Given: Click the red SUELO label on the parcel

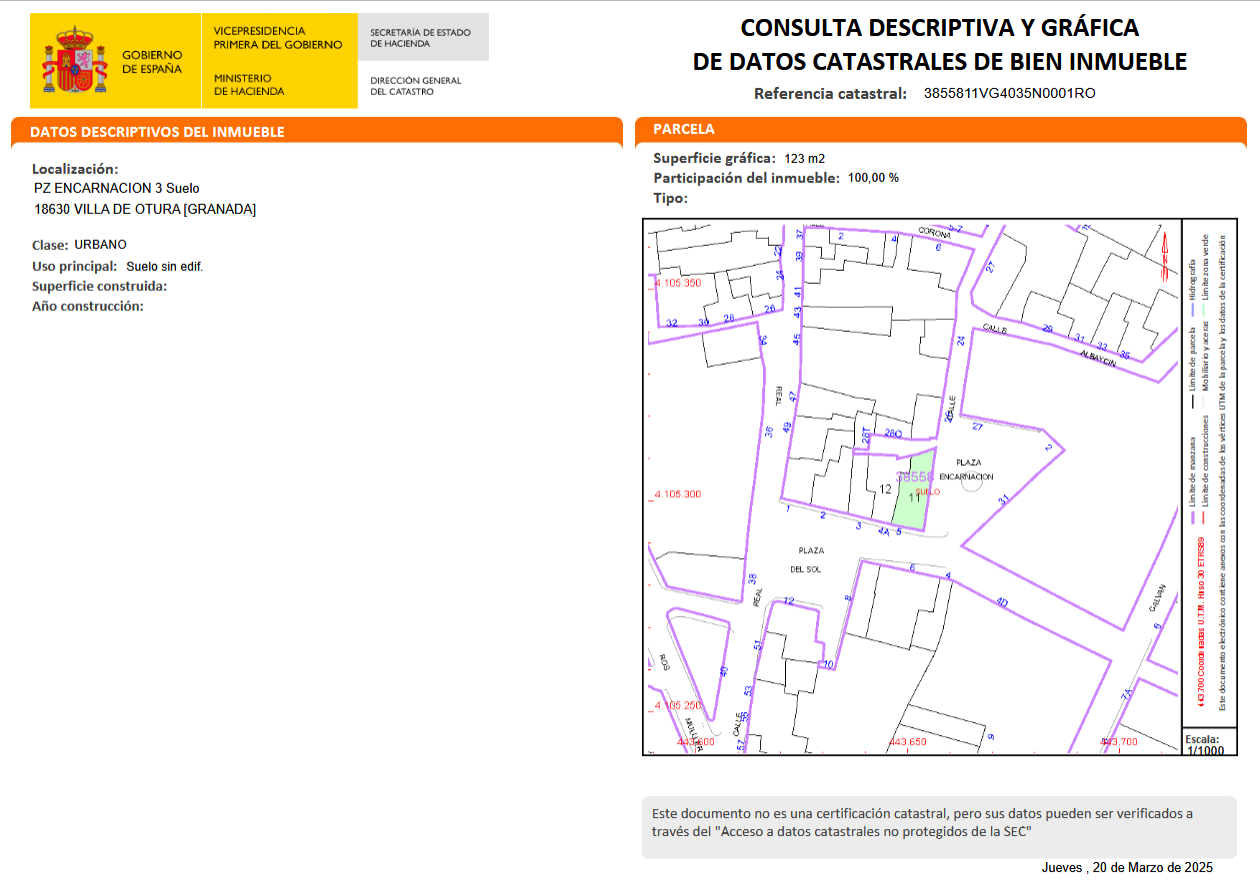Looking at the screenshot, I should [x=927, y=492].
